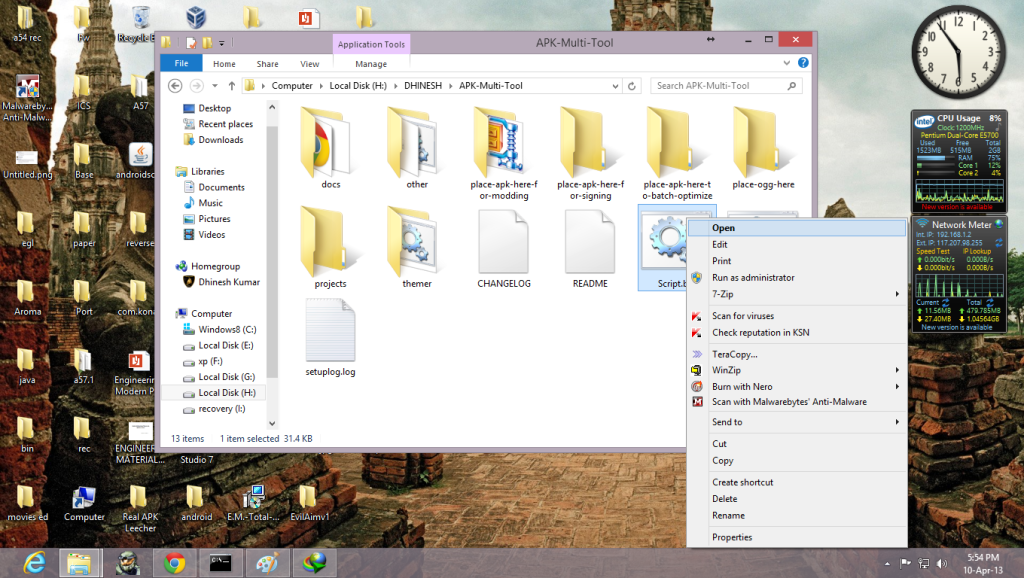
Task: Expand the ribbon with the chevron
Action: pos(786,63)
